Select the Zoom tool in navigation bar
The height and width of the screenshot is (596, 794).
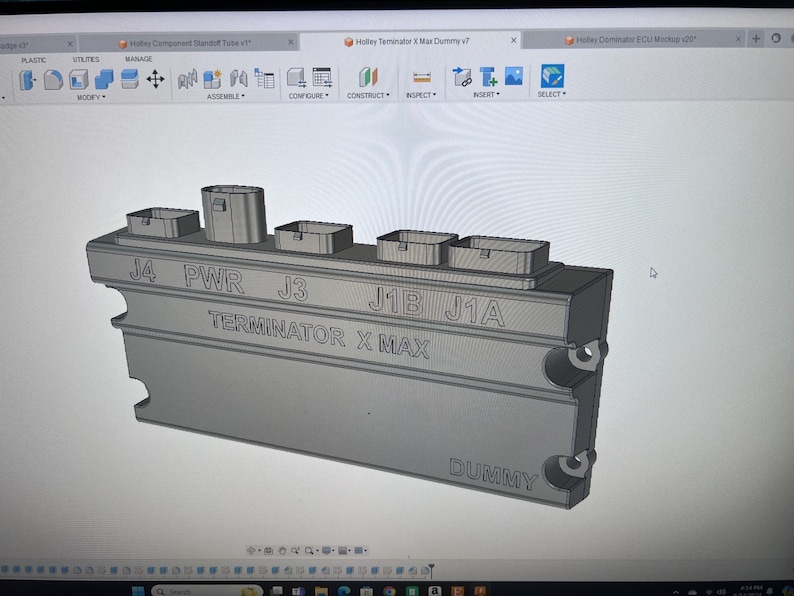295,550
